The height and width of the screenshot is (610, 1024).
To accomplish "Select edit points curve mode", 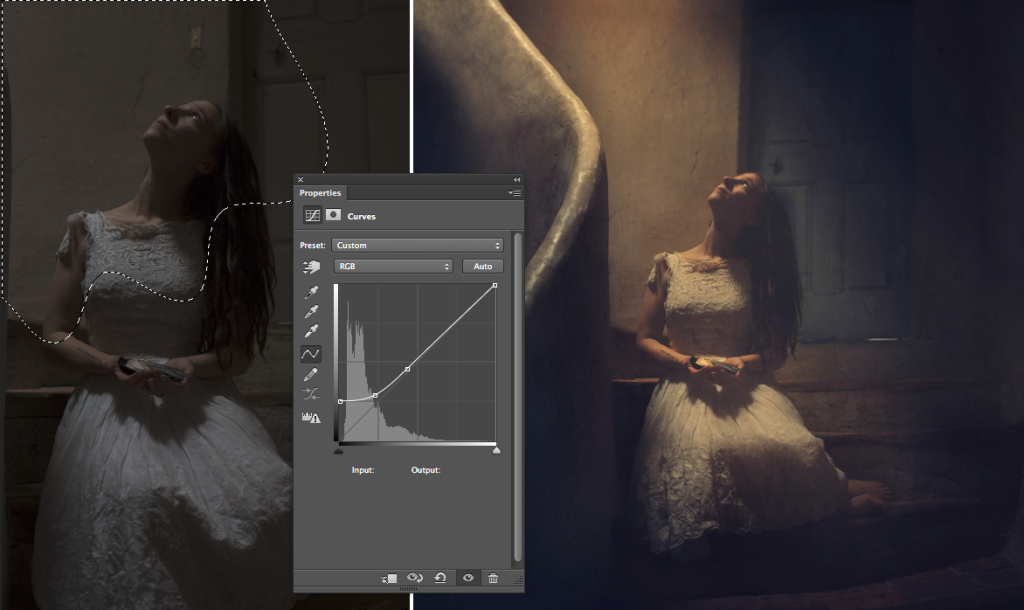I will (311, 354).
